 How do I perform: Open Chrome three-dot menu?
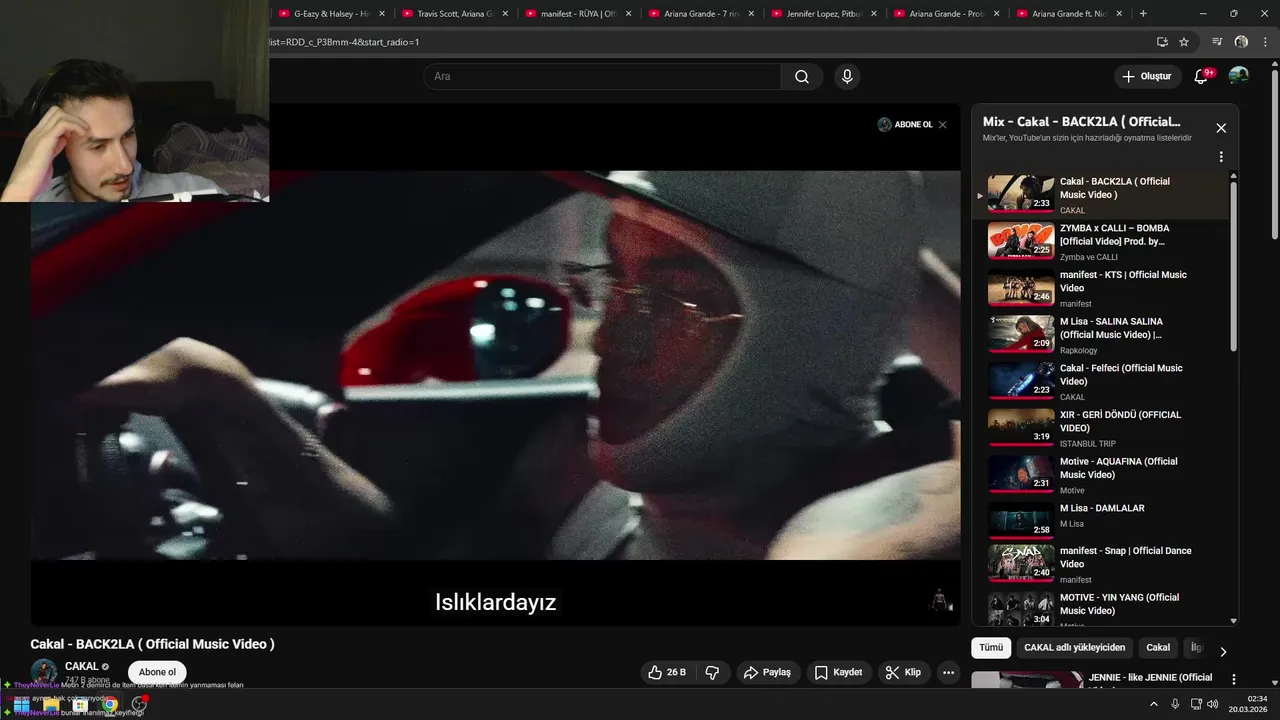[1265, 42]
